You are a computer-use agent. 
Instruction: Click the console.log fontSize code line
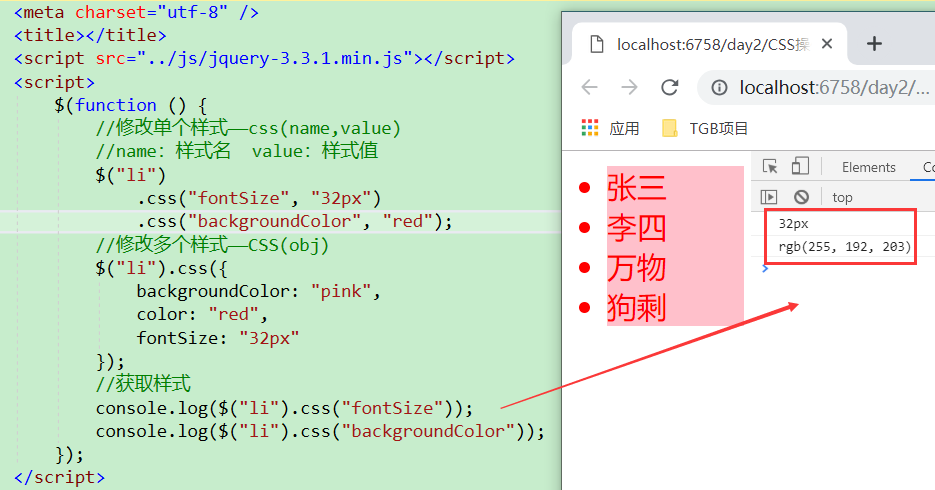point(284,408)
